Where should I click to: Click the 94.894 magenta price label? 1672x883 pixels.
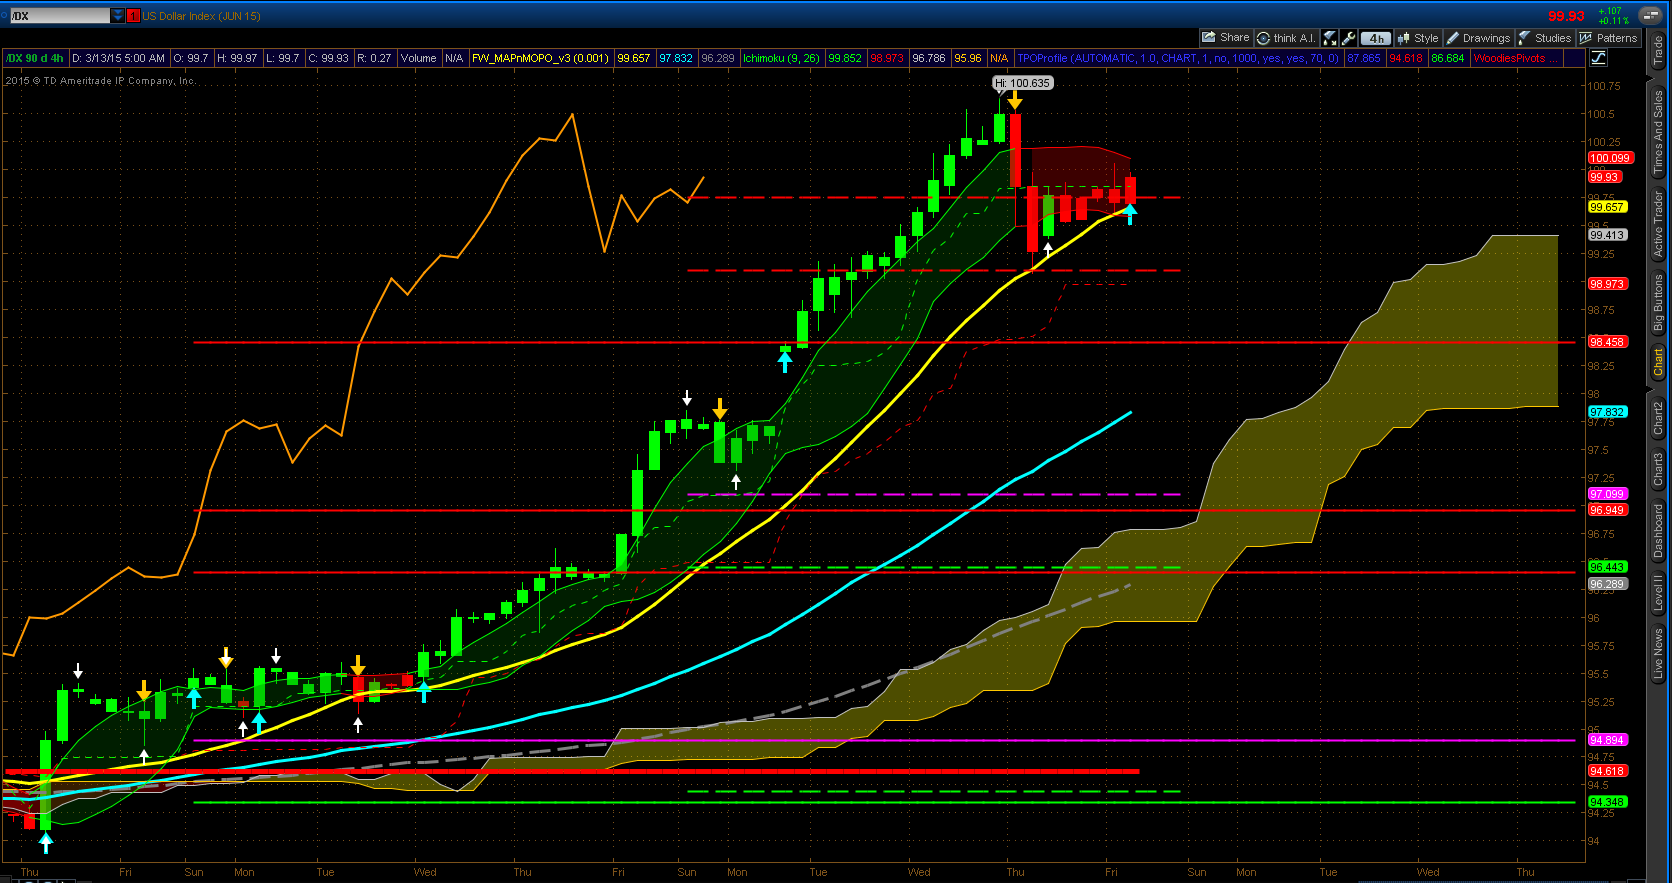[1607, 740]
